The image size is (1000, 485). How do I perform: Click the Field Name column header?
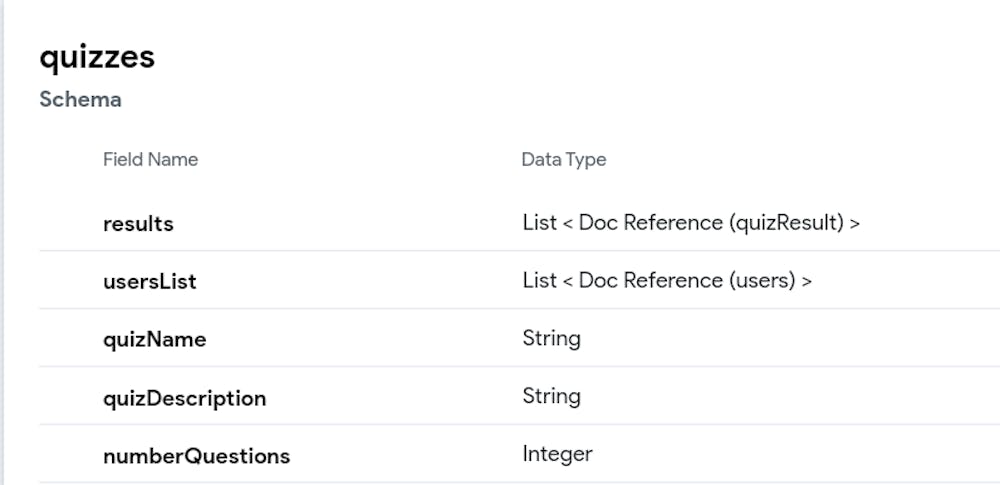(x=150, y=160)
